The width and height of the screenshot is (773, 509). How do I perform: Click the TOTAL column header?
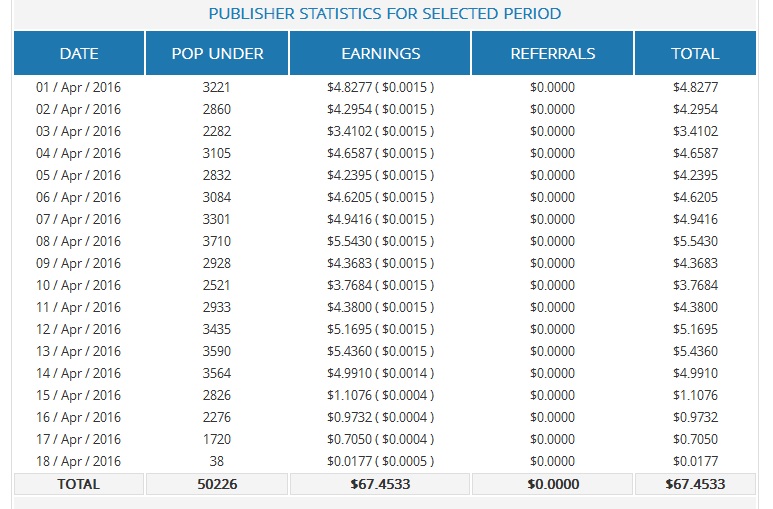click(x=695, y=54)
